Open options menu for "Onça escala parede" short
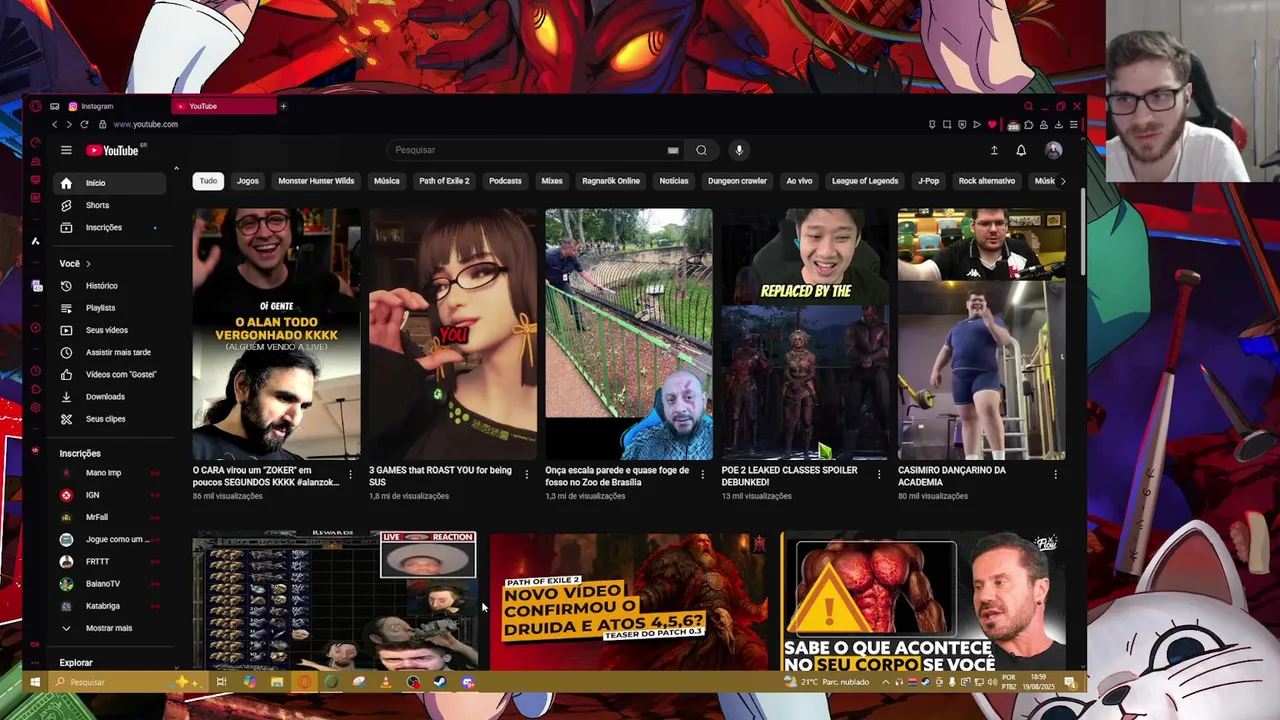 [x=703, y=474]
